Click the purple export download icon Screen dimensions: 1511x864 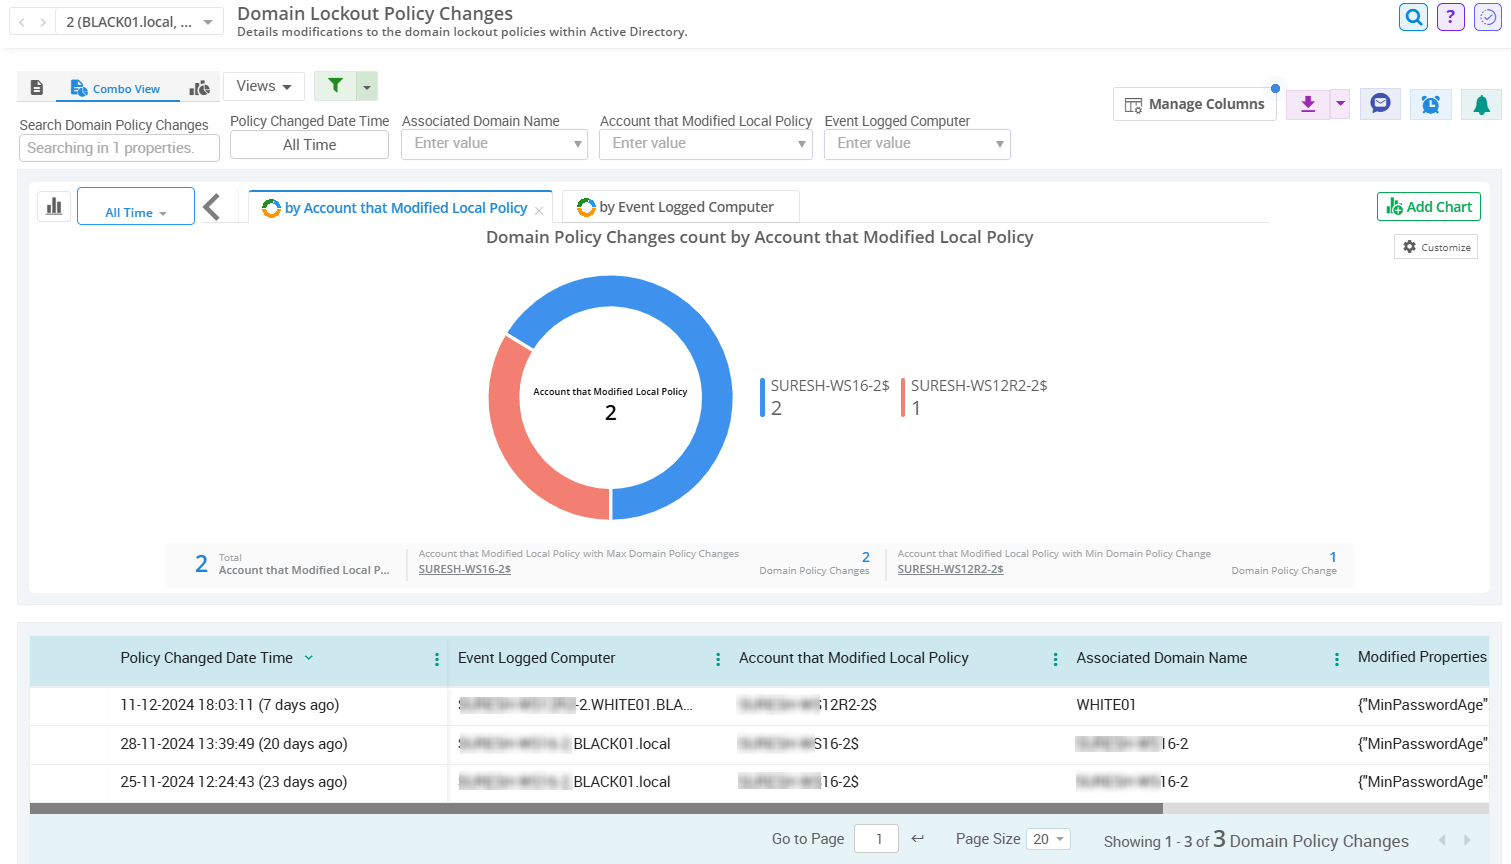click(x=1307, y=104)
